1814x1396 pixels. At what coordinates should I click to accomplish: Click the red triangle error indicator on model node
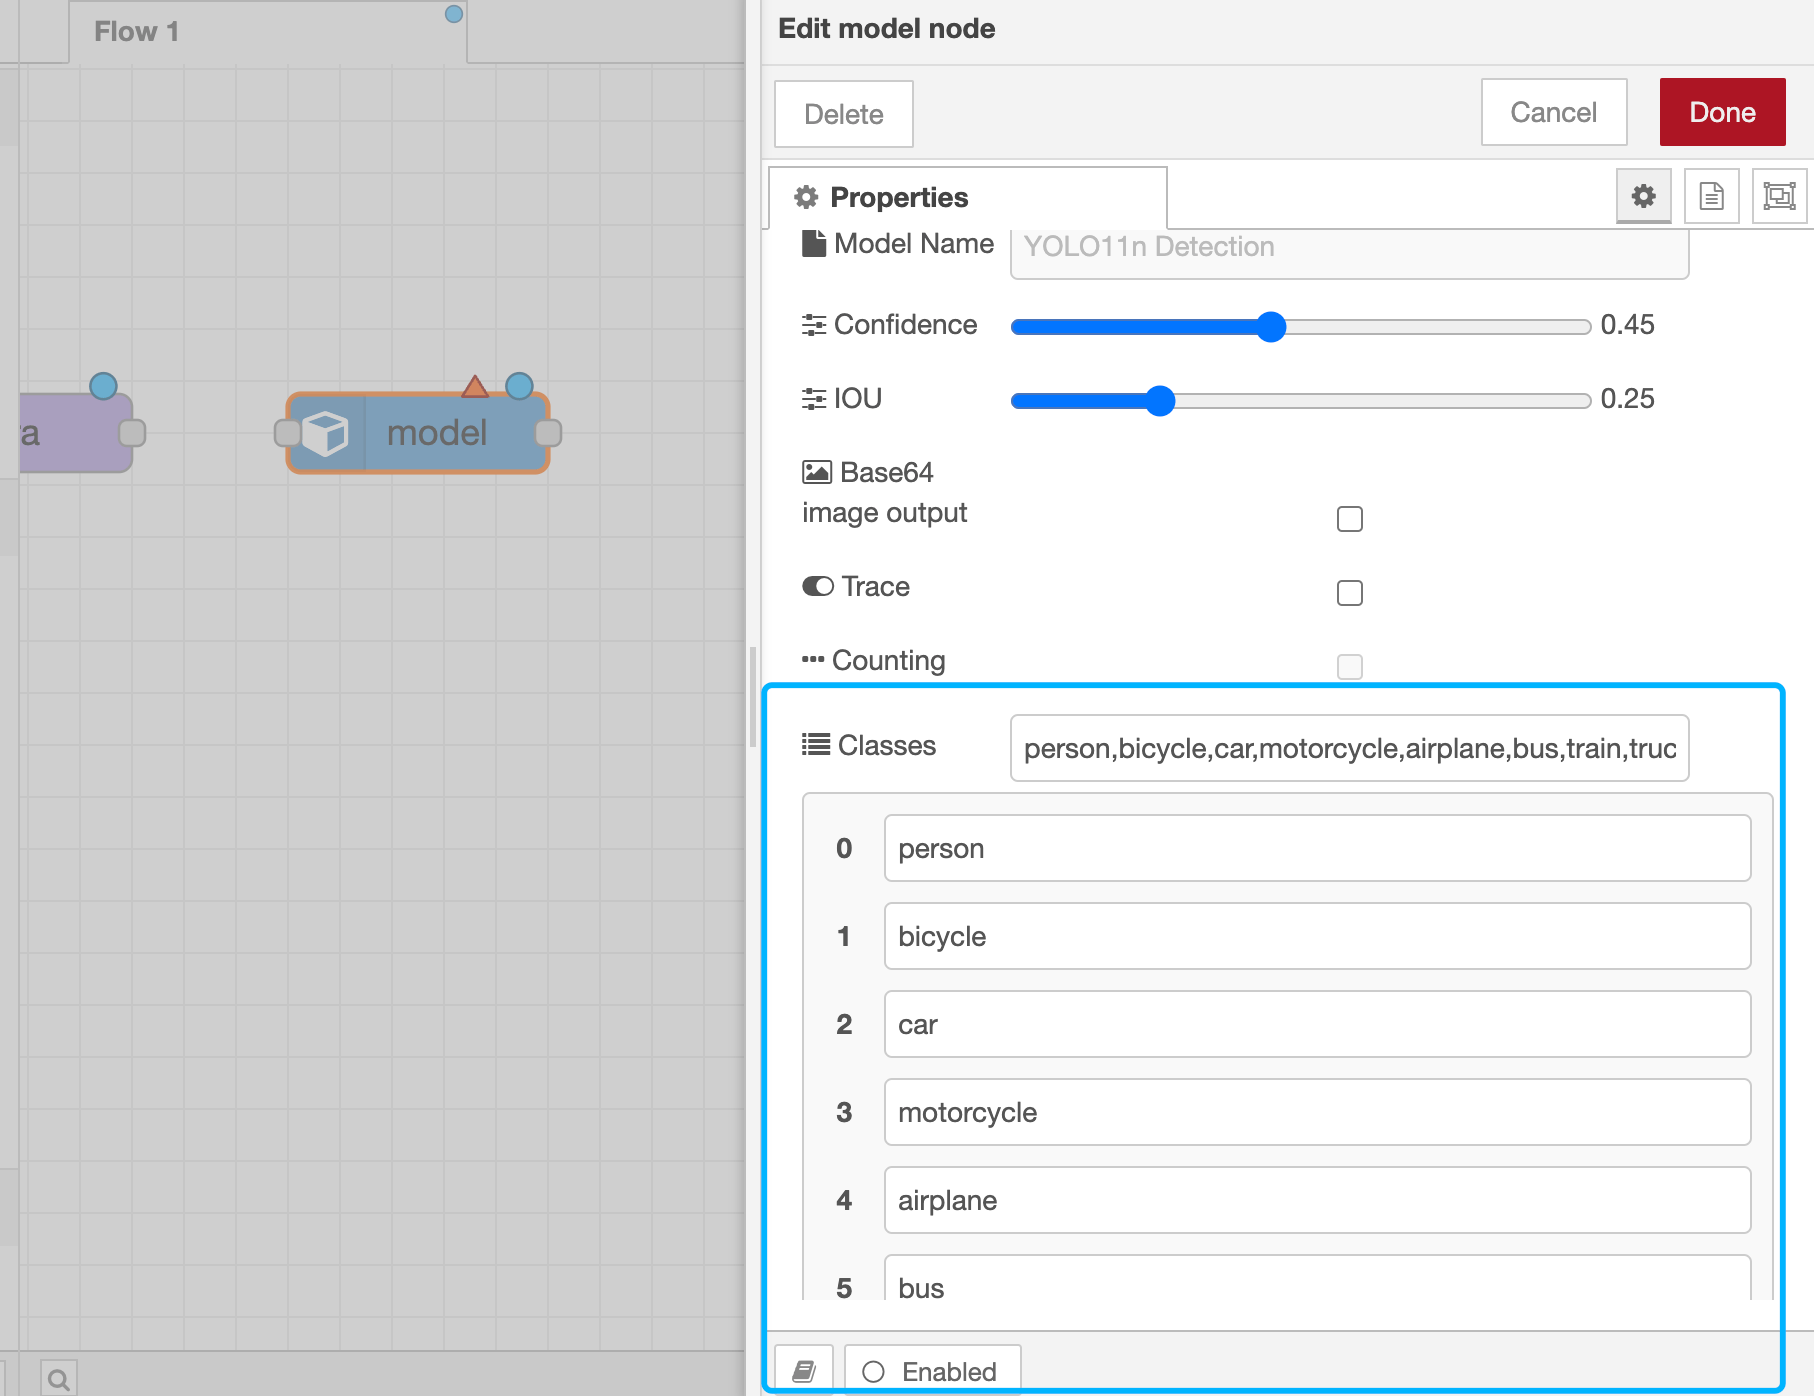coord(475,386)
